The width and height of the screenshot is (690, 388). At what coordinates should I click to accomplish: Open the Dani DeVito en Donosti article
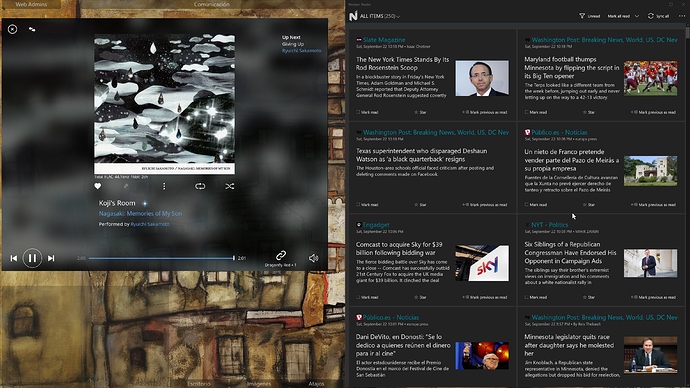(403, 345)
